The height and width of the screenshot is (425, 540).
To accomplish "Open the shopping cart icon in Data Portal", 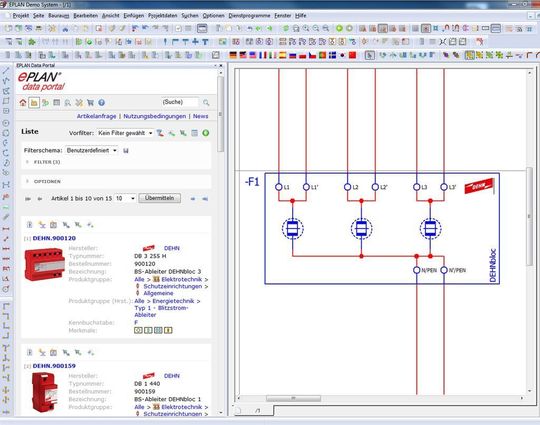I will [90, 103].
